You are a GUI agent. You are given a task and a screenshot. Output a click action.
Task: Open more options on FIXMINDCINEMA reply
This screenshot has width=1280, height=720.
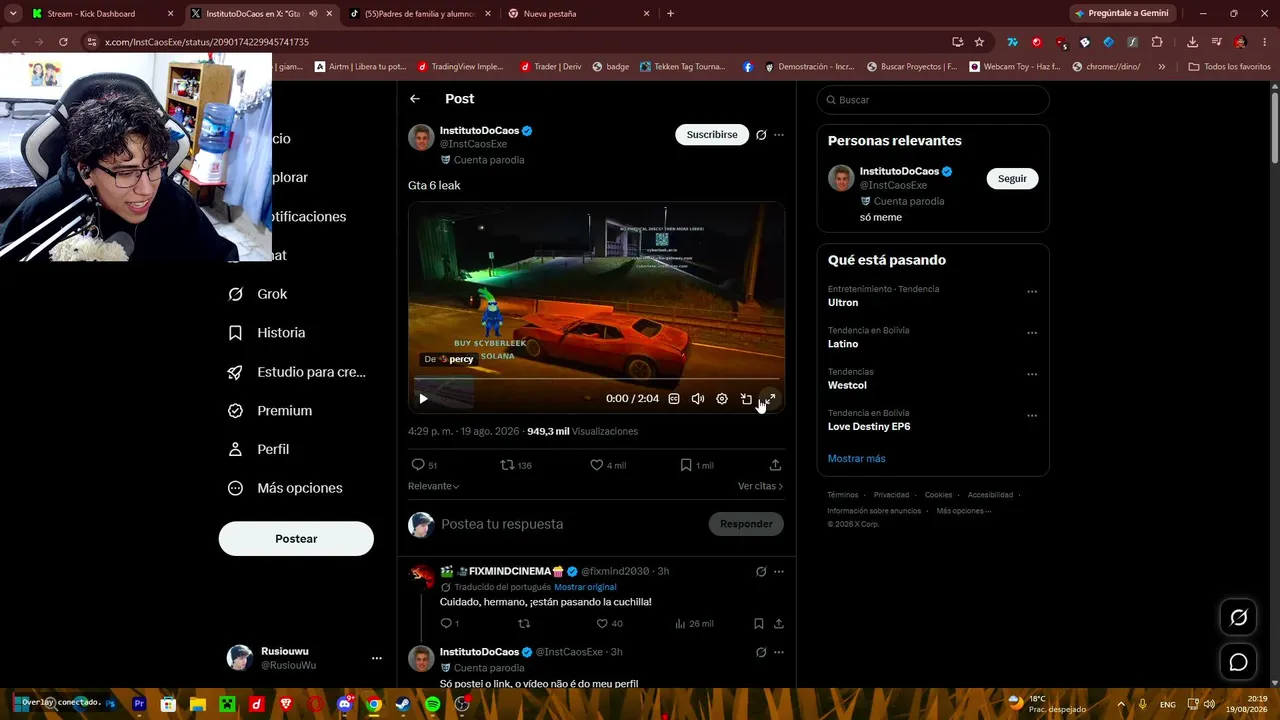779,572
